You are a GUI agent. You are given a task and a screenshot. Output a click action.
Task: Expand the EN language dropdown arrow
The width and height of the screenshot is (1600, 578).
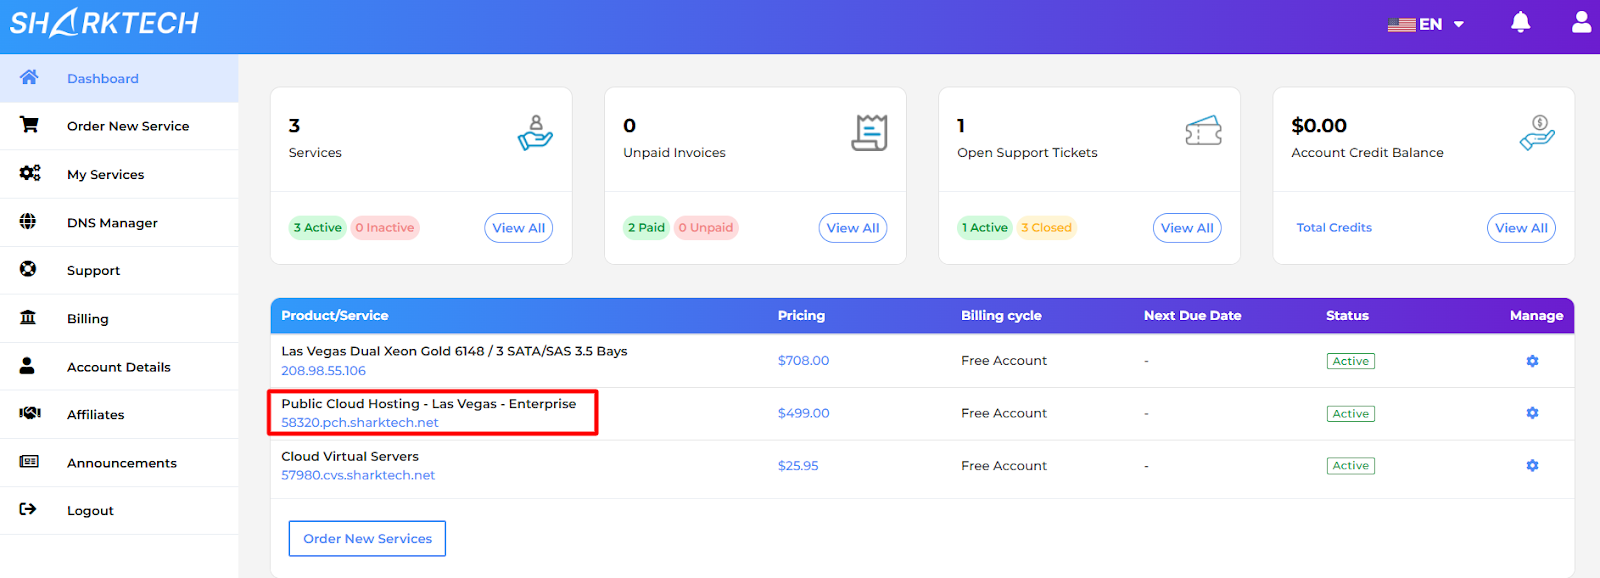tap(1459, 24)
